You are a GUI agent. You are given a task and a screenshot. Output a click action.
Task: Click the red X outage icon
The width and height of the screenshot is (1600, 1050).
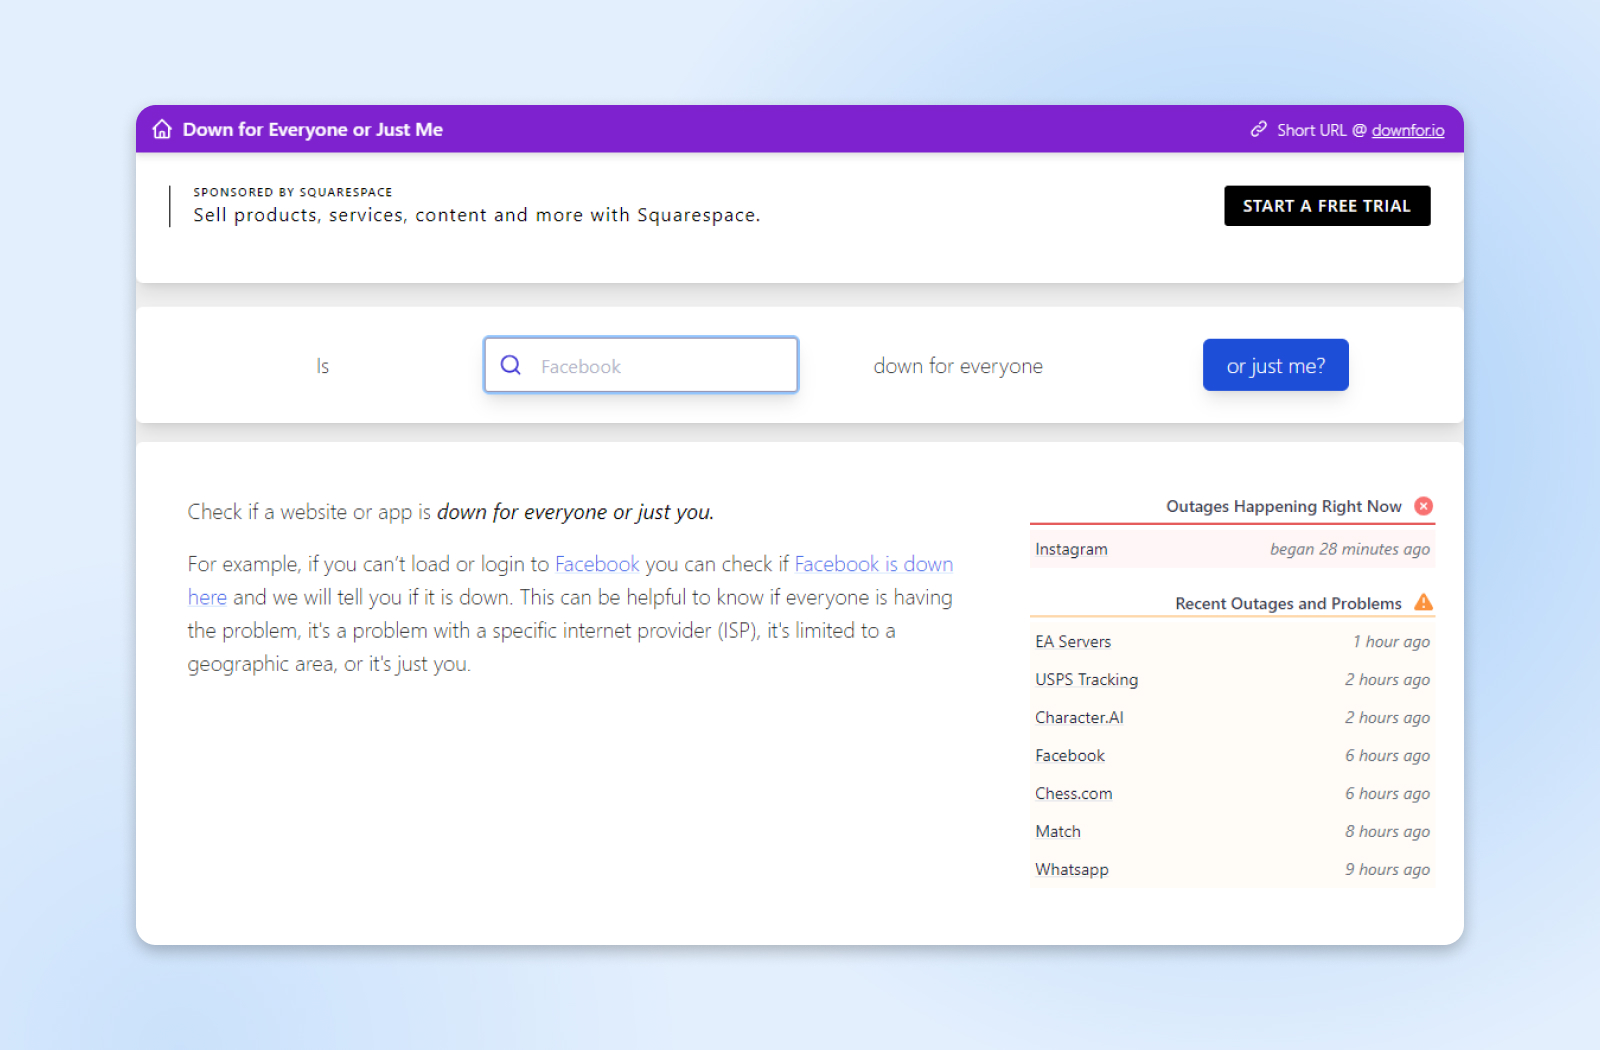[1424, 506]
